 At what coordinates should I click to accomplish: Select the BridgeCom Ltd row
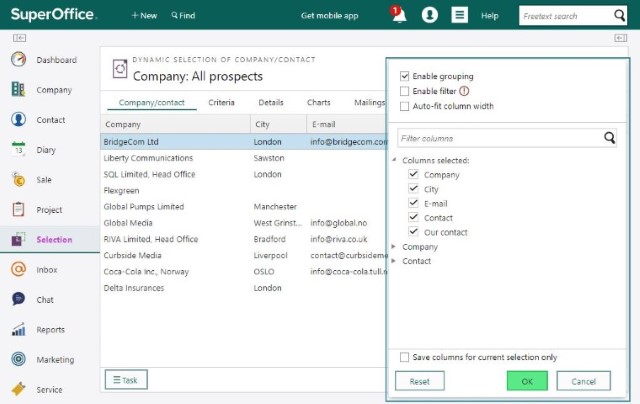point(243,142)
